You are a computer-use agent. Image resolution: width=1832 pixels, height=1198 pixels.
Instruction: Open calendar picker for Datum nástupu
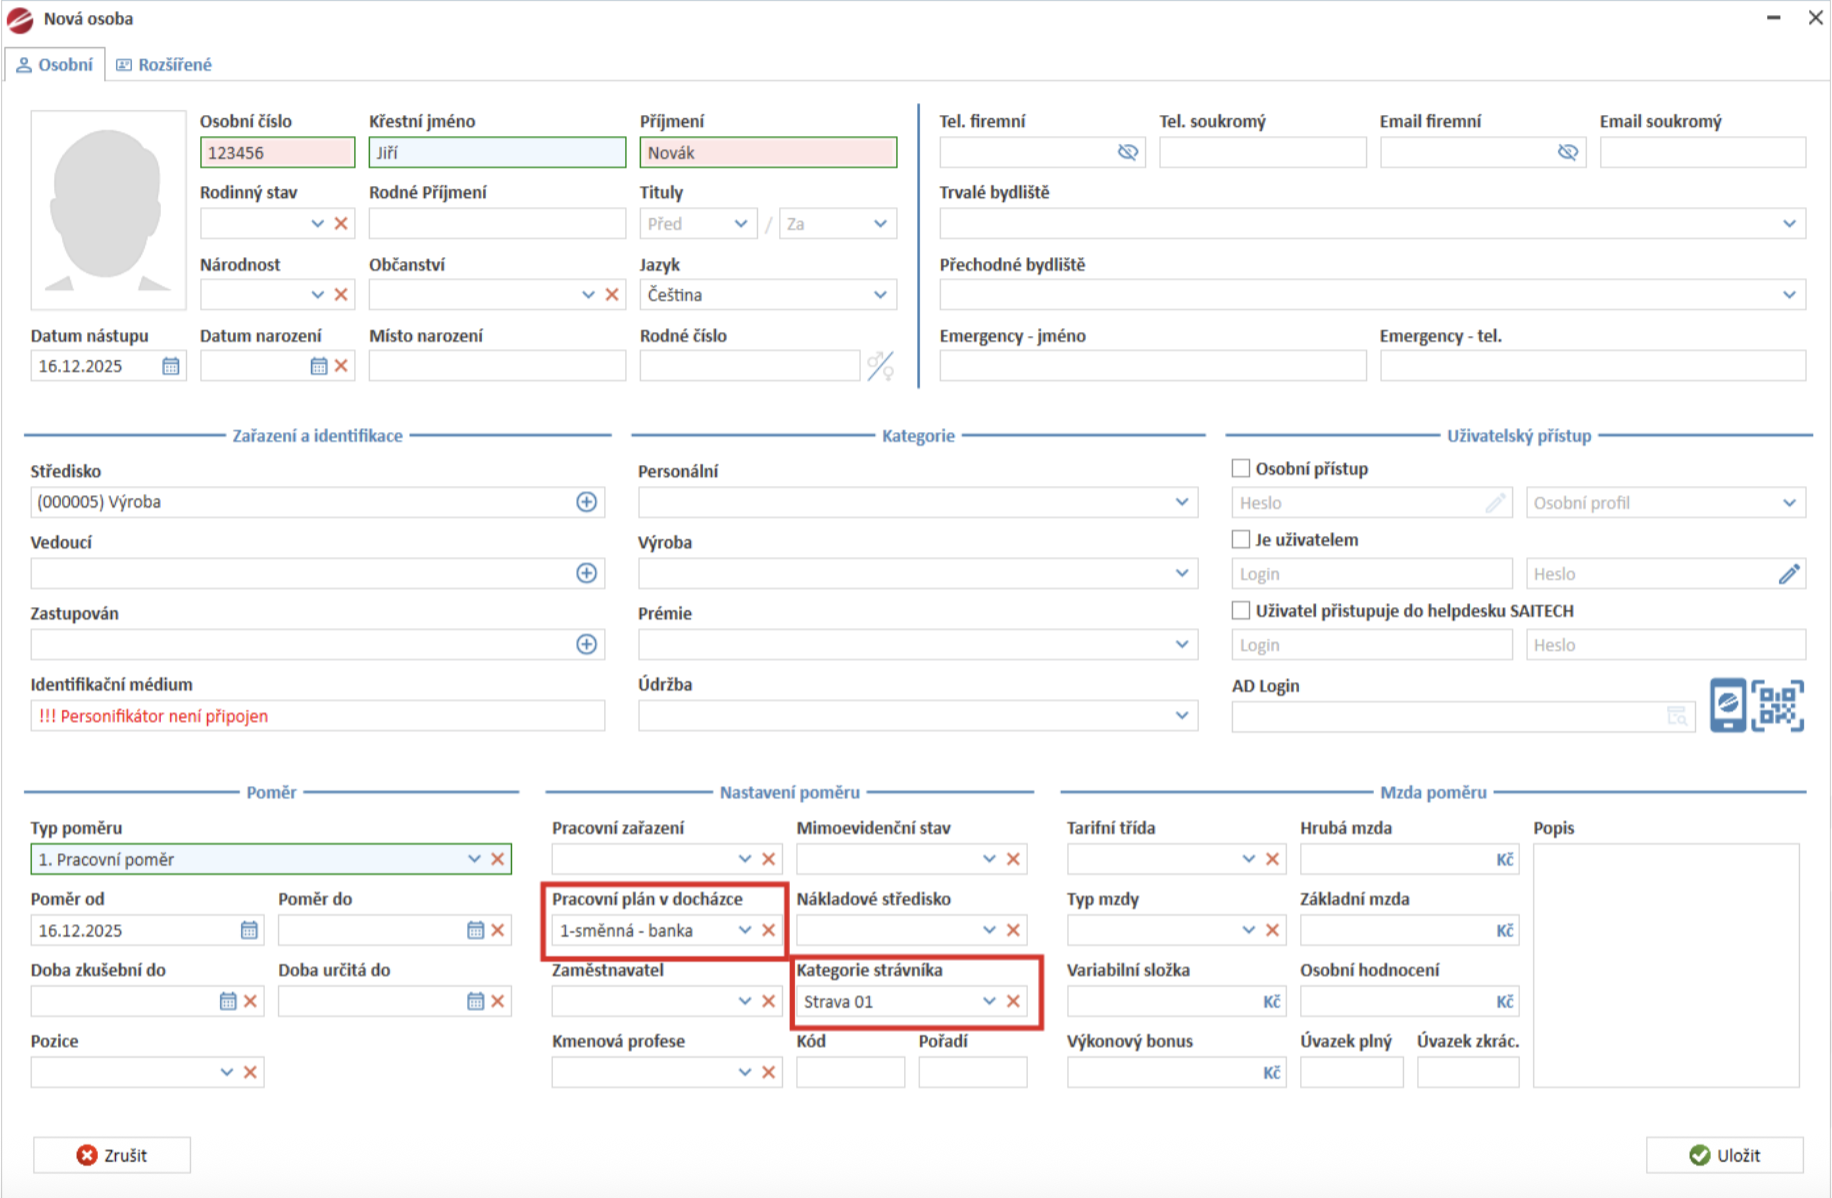(x=171, y=367)
